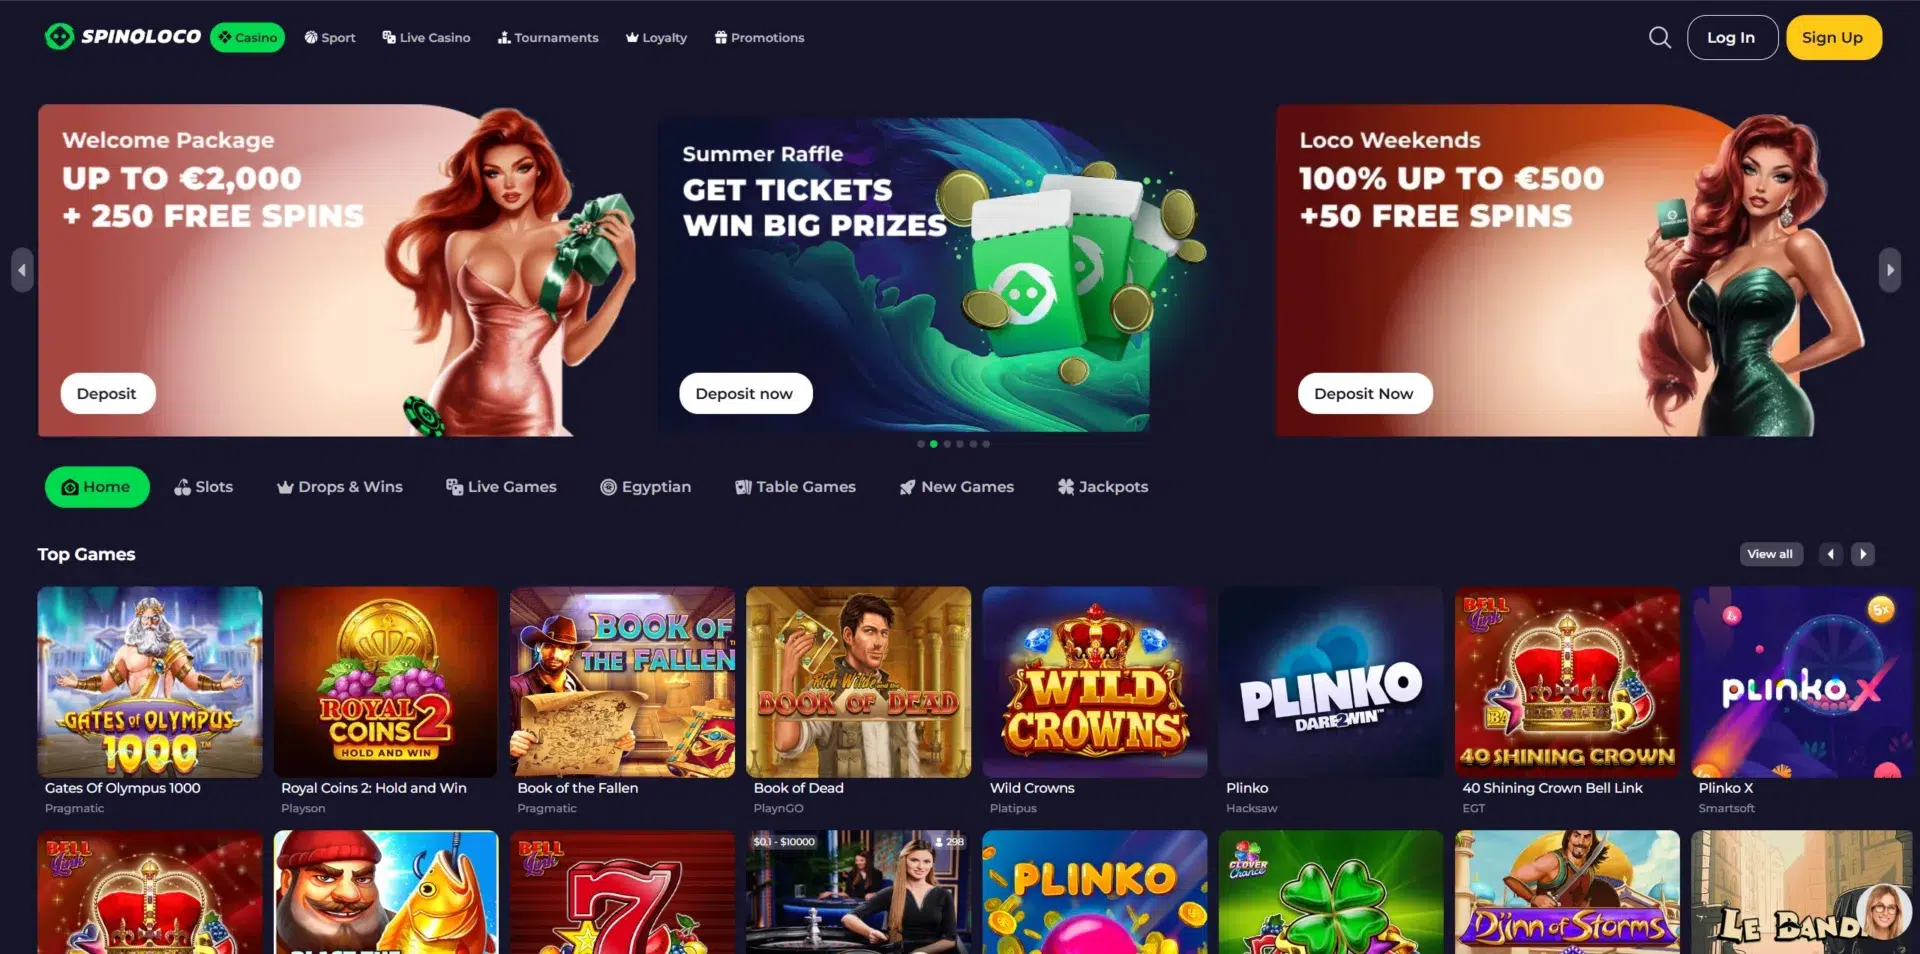This screenshot has height=954, width=1920.
Task: Go to the Promotions menu item
Action: point(759,38)
